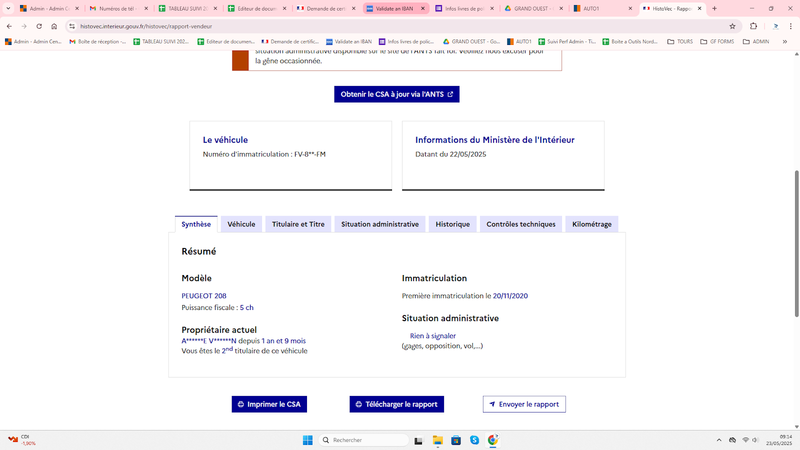800x450 pixels.
Task: Reload the HistoVec page
Action: [x=39, y=26]
